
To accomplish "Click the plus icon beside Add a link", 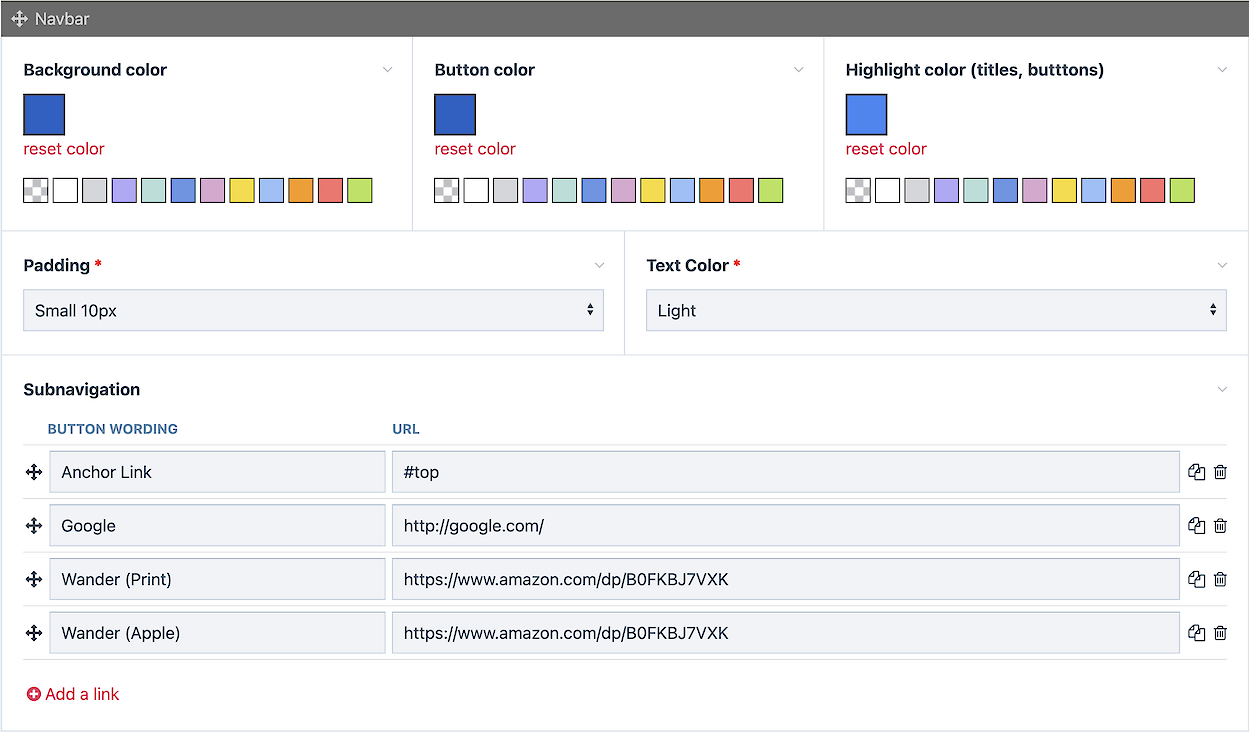I will [34, 694].
